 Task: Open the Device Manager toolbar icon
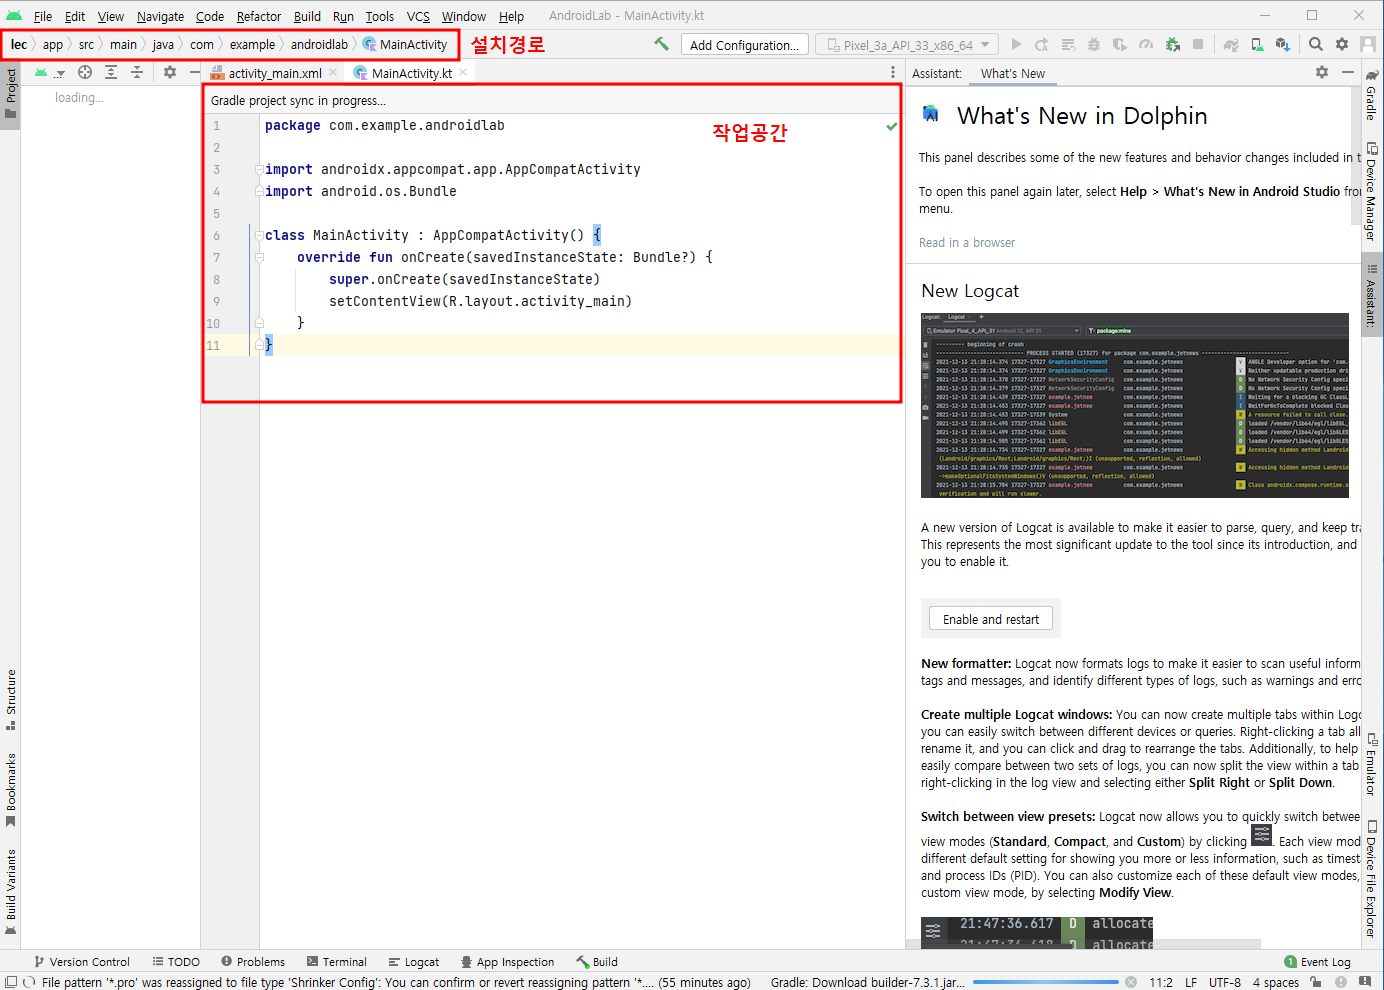point(1257,44)
